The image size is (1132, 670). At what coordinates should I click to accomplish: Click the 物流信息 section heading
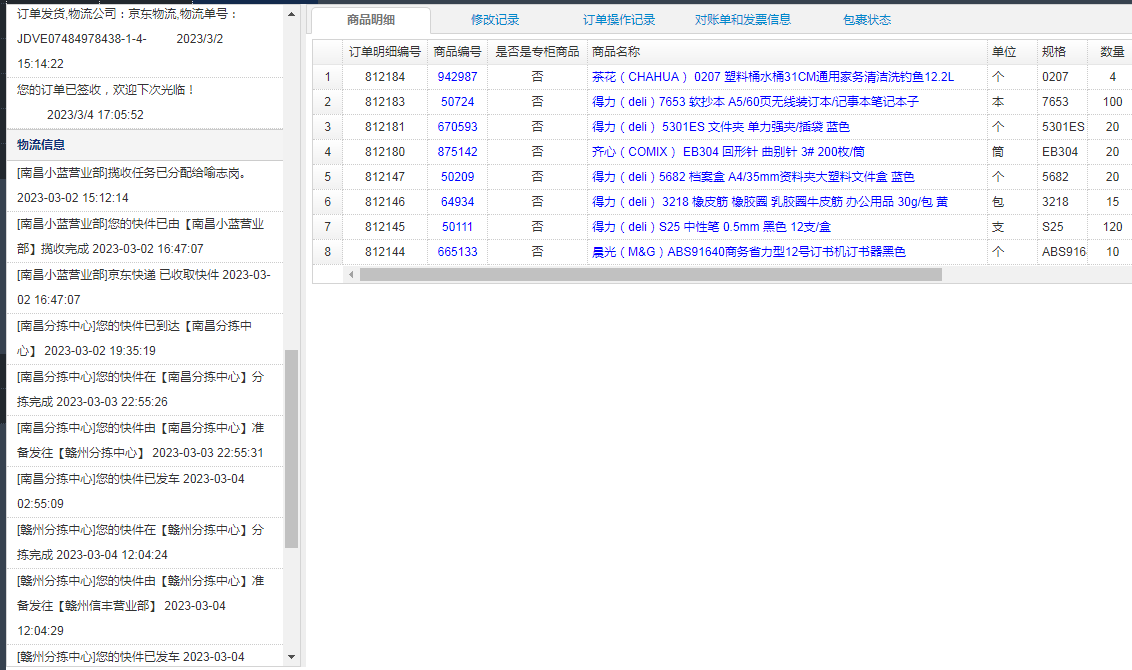tap(41, 145)
